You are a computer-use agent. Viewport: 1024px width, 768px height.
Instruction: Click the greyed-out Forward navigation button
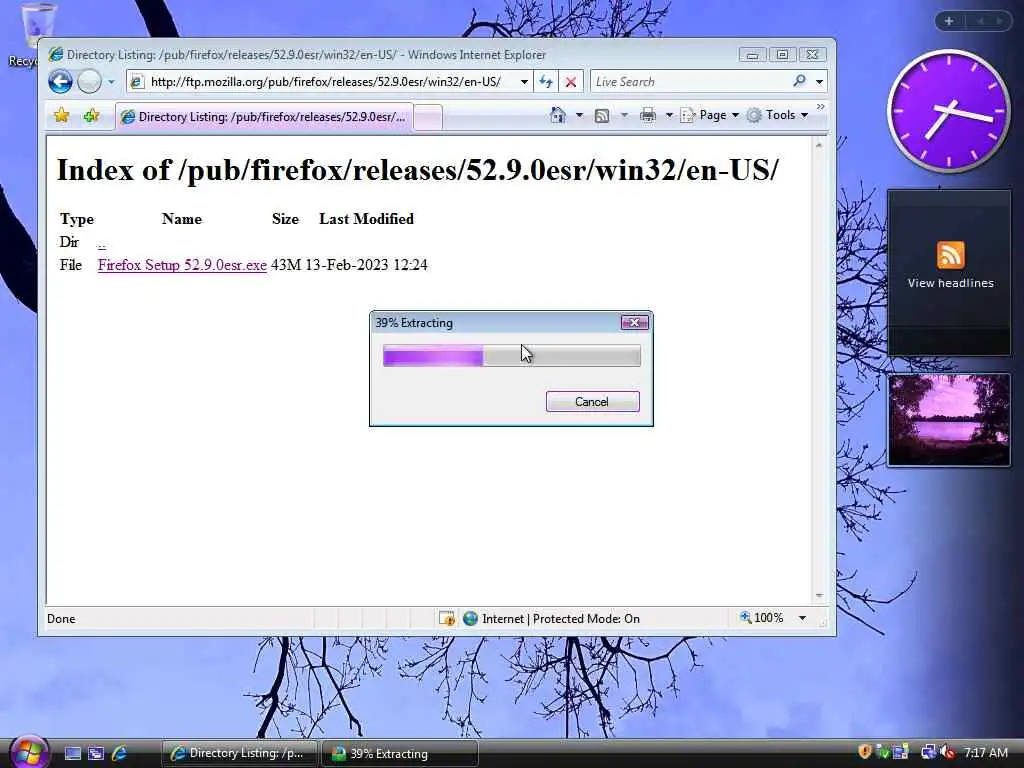coord(89,82)
